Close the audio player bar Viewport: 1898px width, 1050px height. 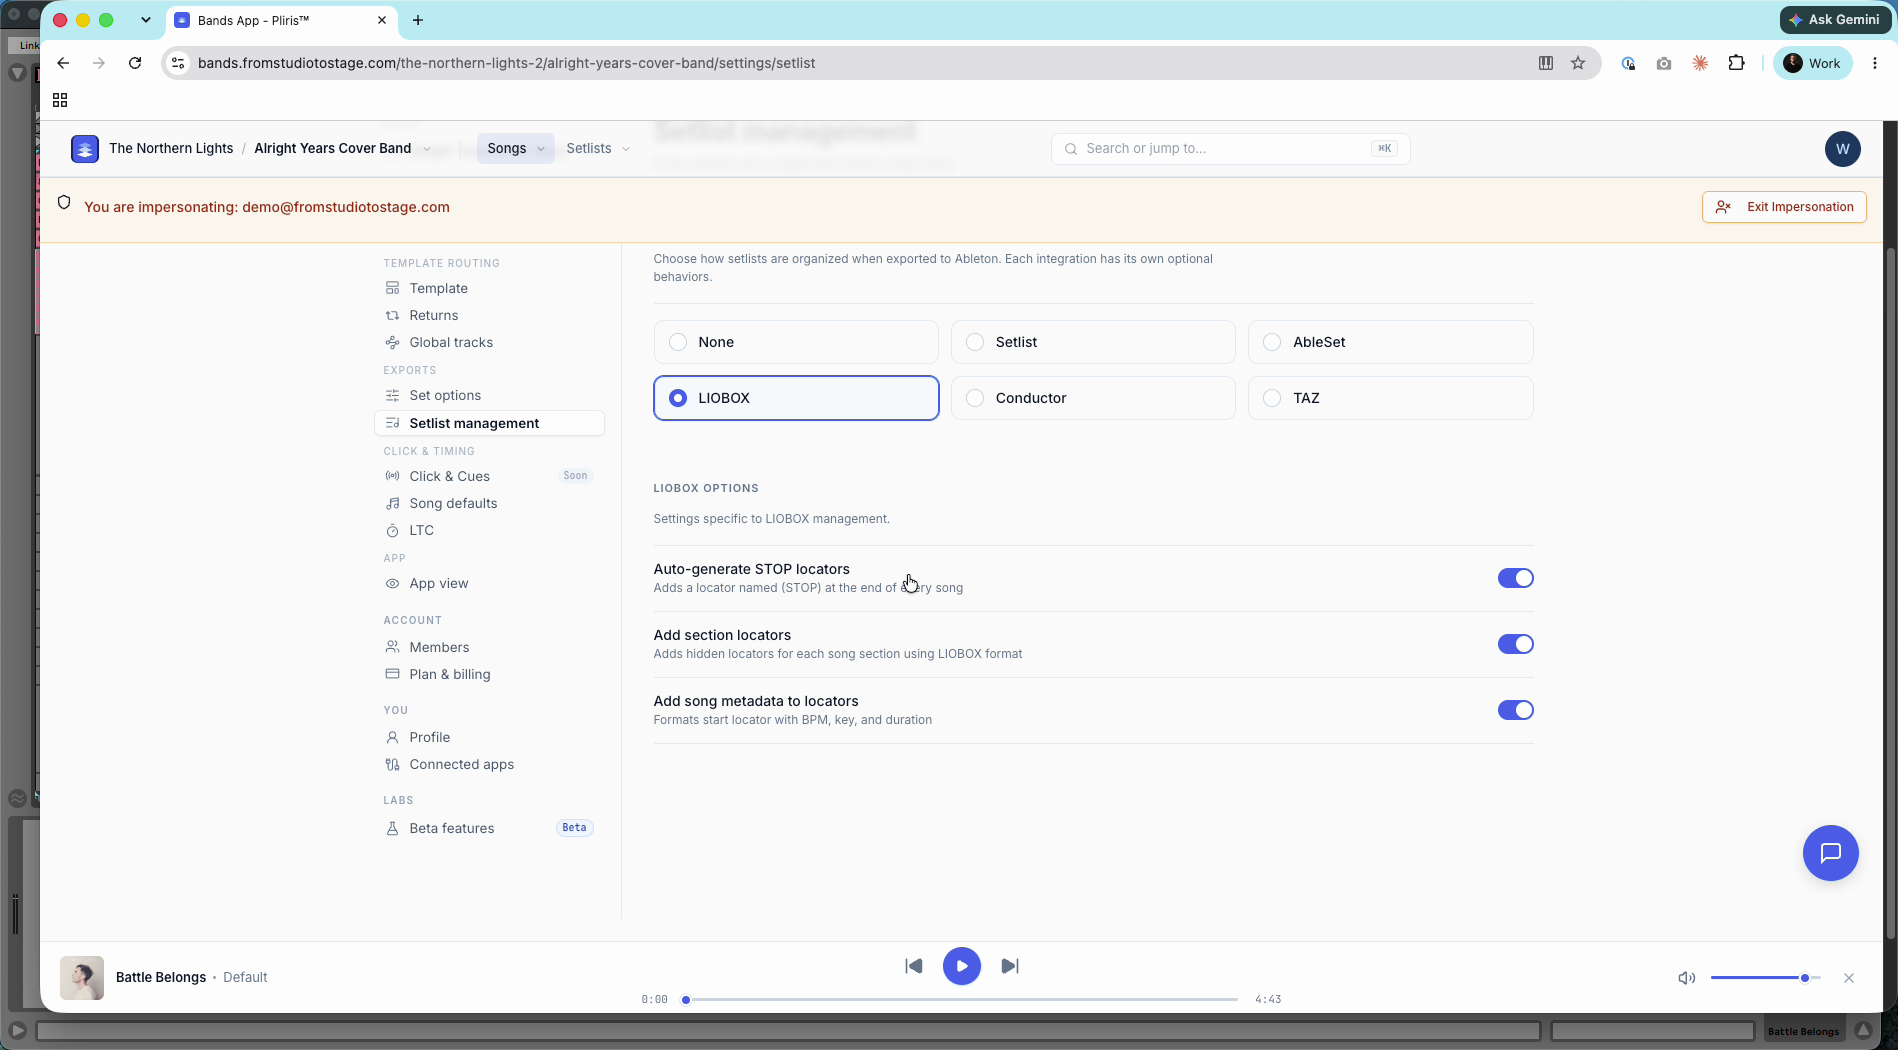[x=1849, y=978]
